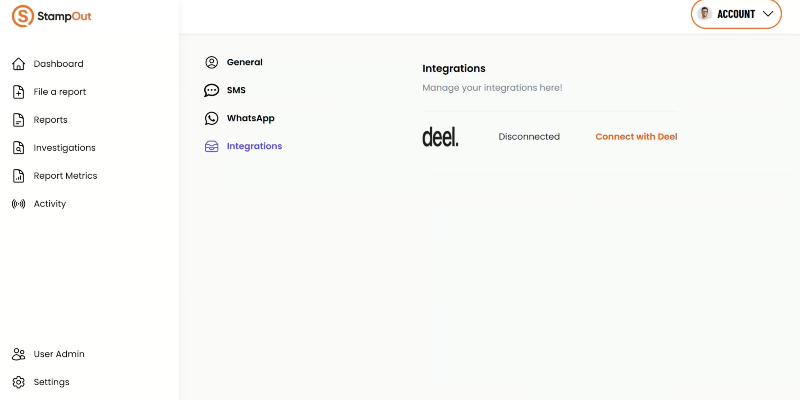The width and height of the screenshot is (800, 400).
Task: Select the Reports document icon
Action: pos(18,120)
